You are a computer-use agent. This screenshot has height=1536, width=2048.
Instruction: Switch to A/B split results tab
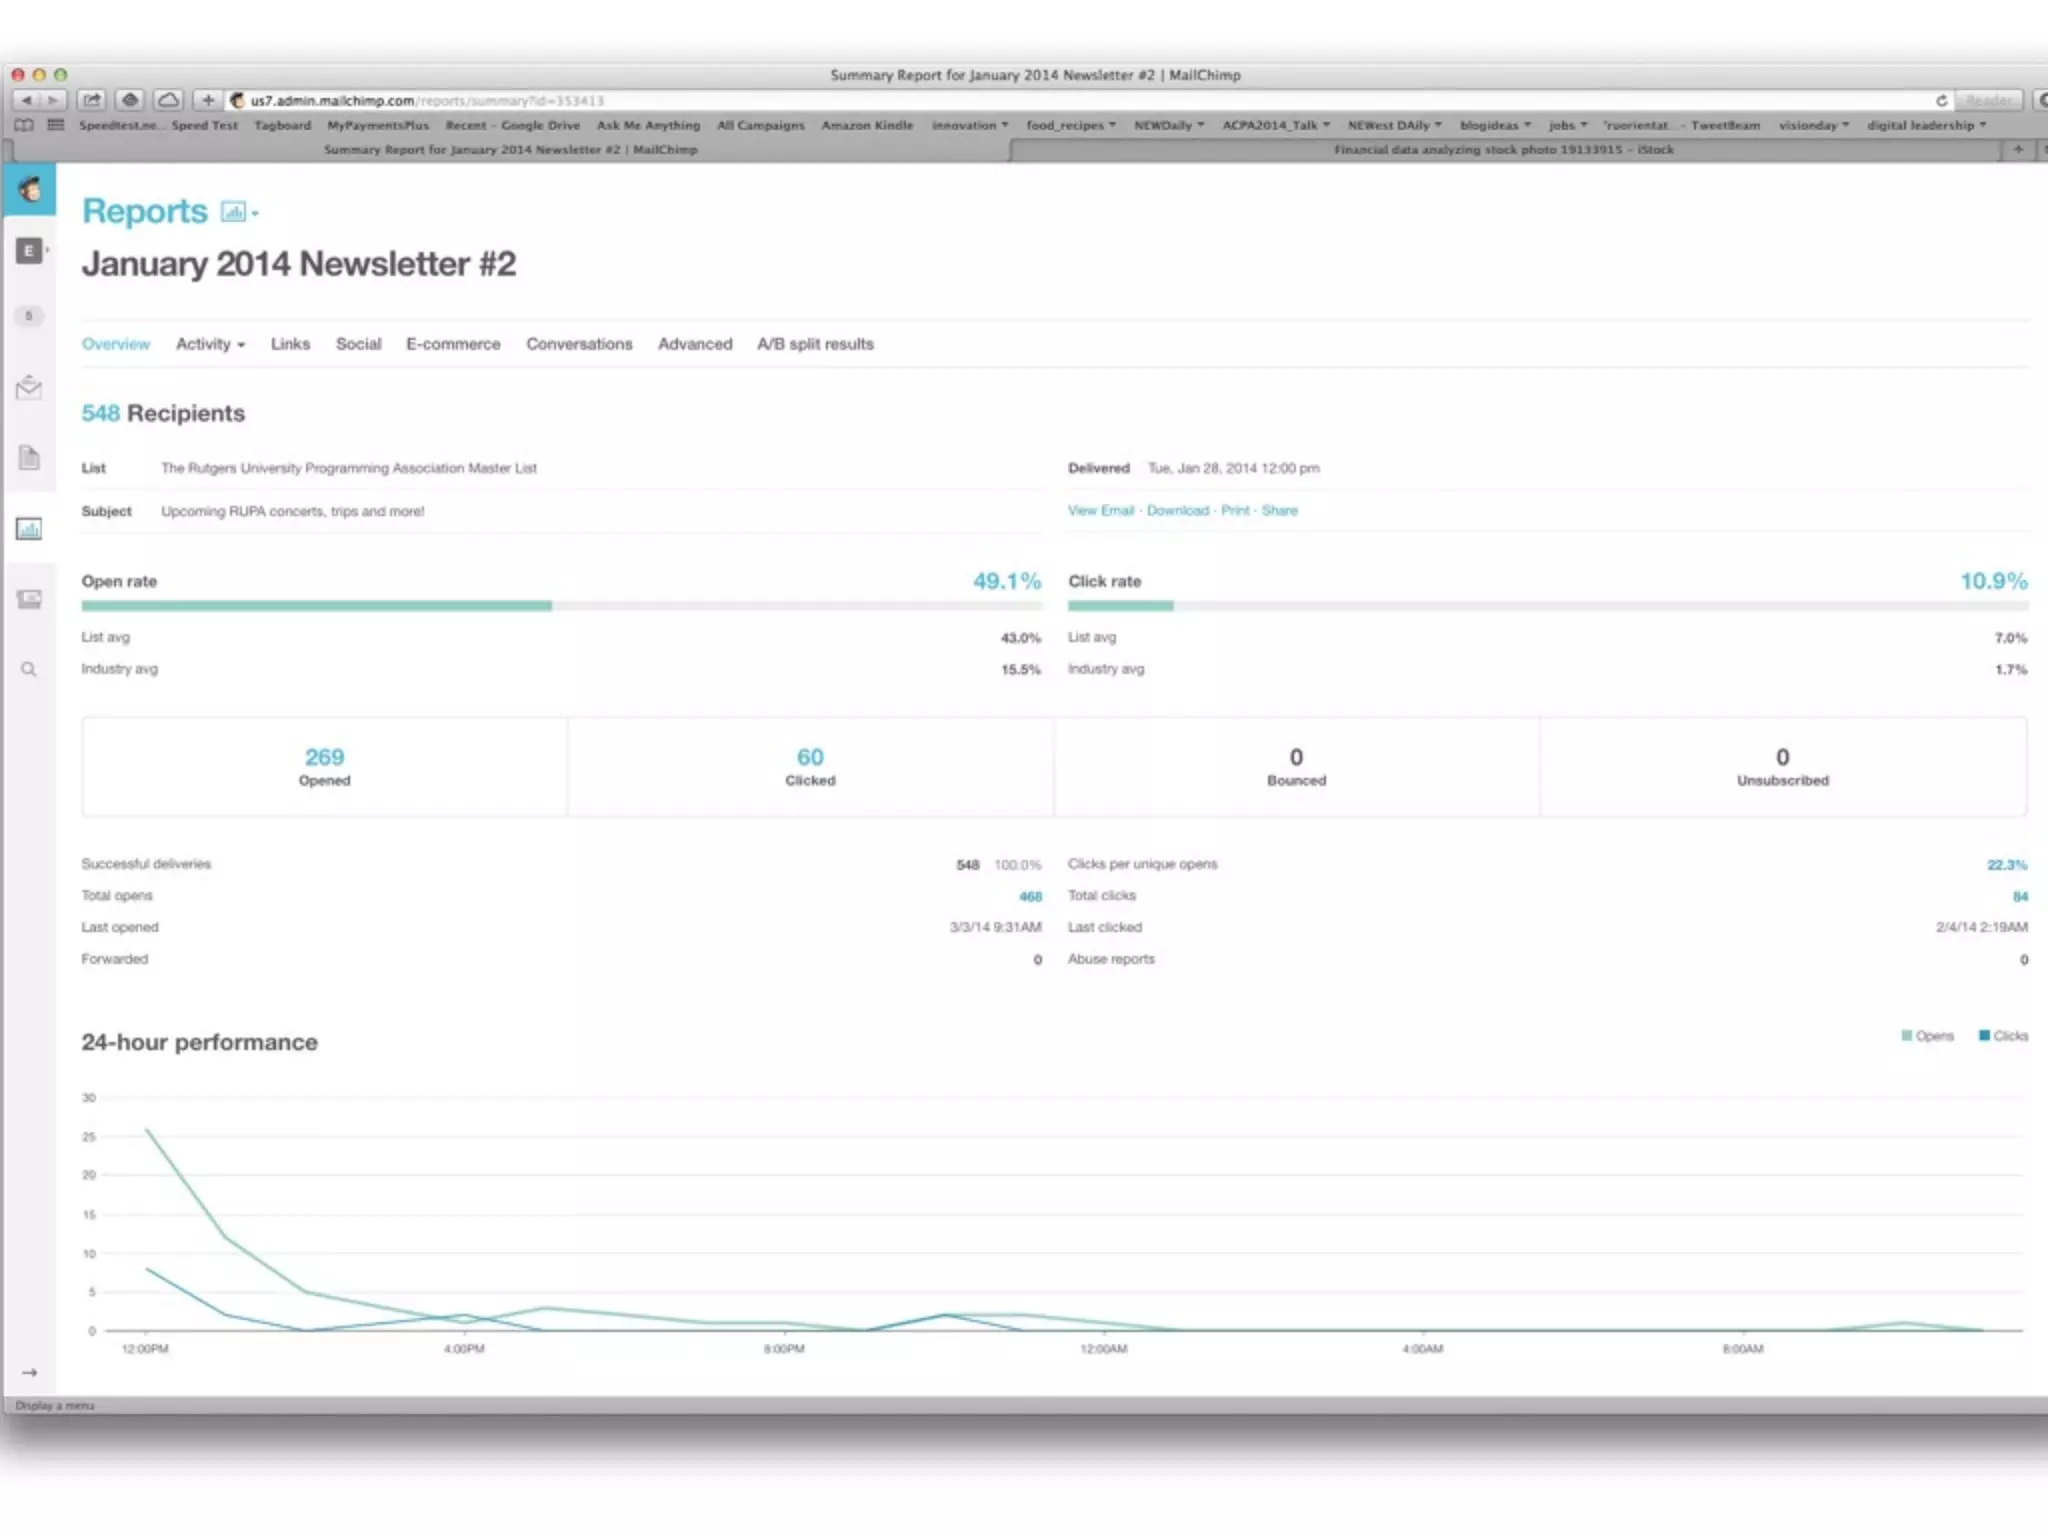tap(815, 344)
